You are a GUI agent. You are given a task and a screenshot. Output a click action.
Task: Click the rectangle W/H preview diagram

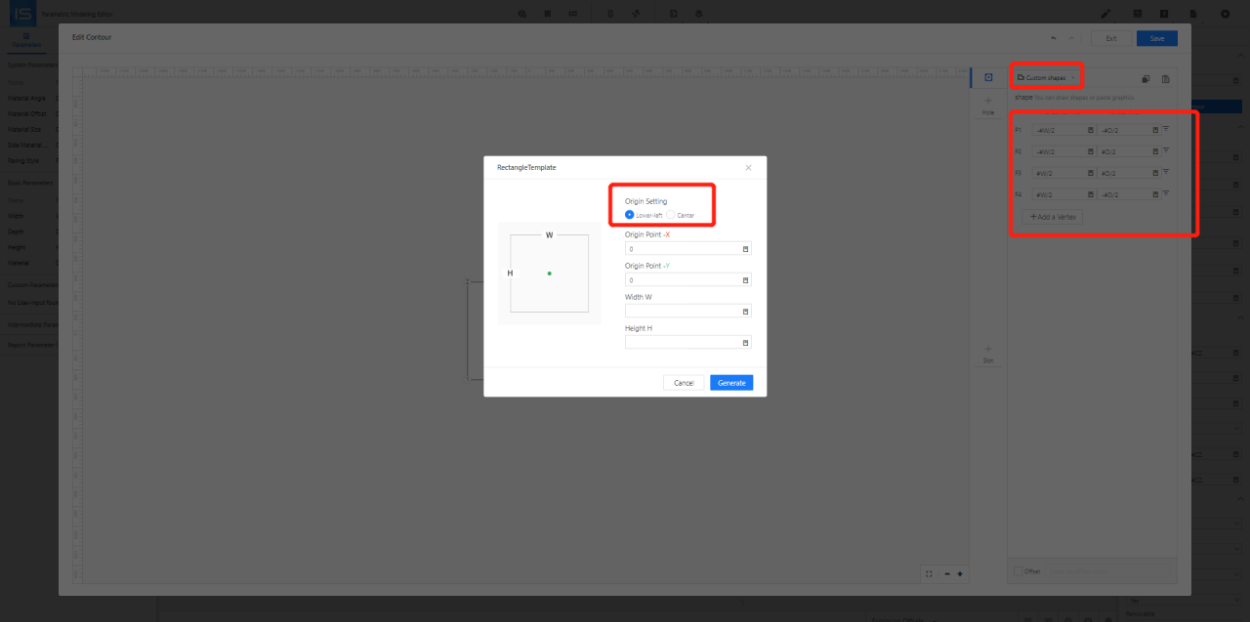click(549, 273)
